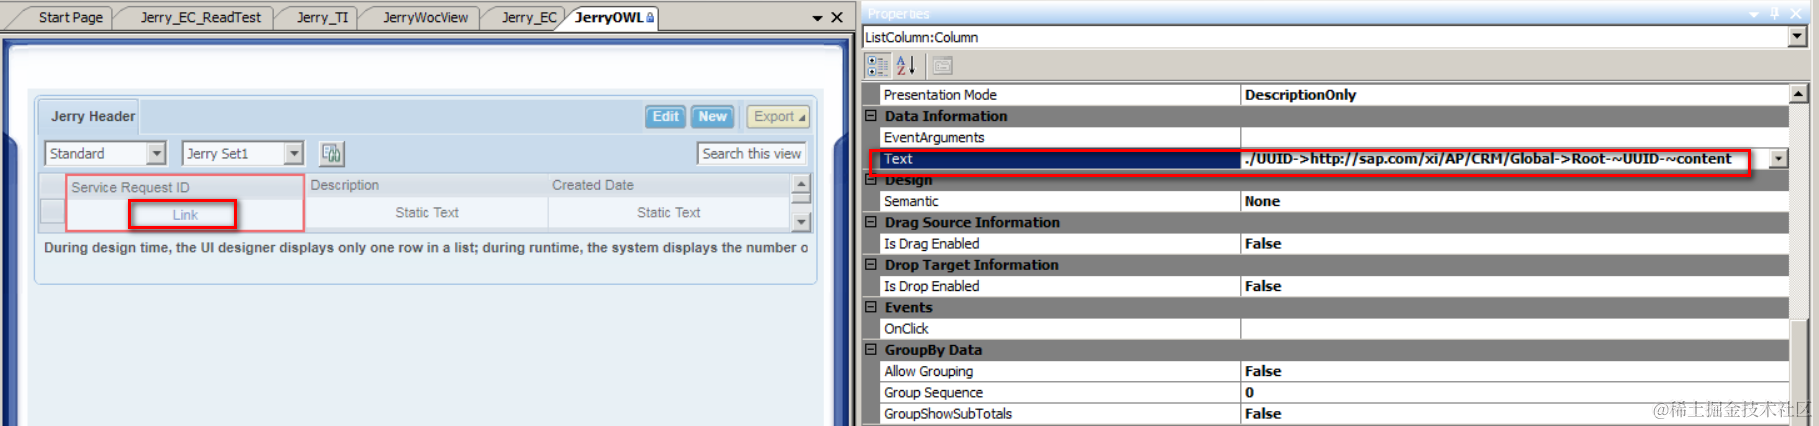Viewport: 1819px width, 426px height.
Task: Select GroupShowSubTotals property
Action: 1334,414
